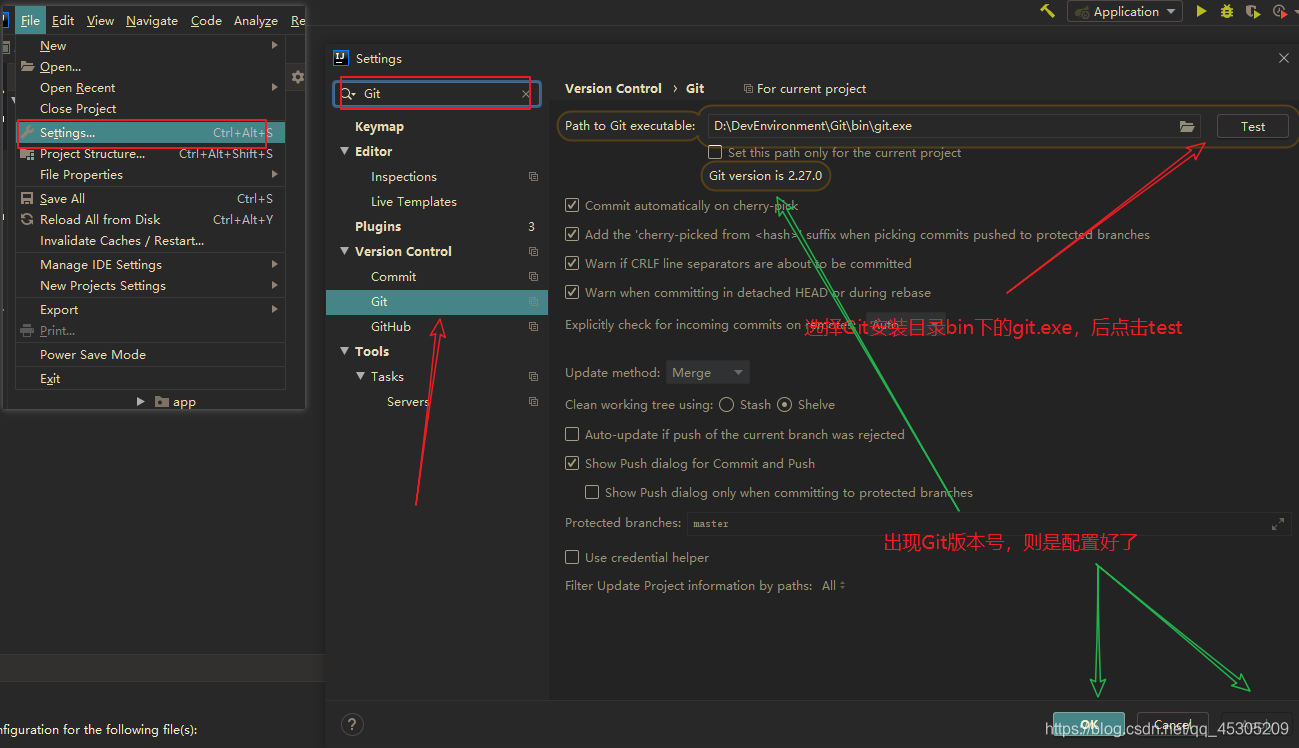Select the Shelve radio button
1299x748 pixels.
pyautogui.click(x=785, y=404)
